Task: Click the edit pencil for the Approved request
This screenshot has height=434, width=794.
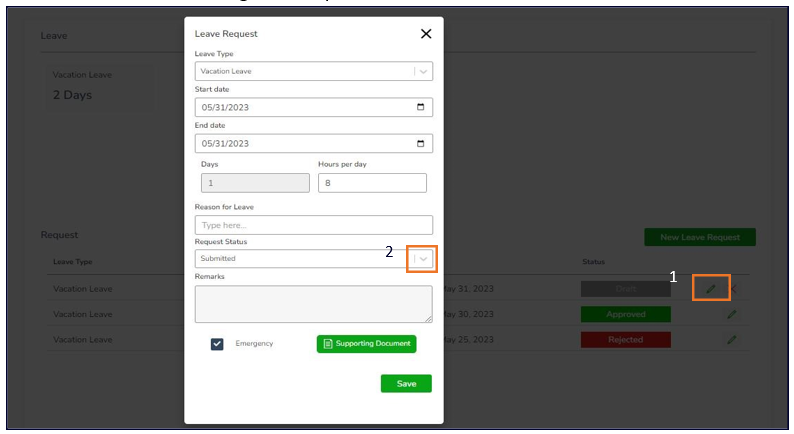Action: pyautogui.click(x=732, y=314)
